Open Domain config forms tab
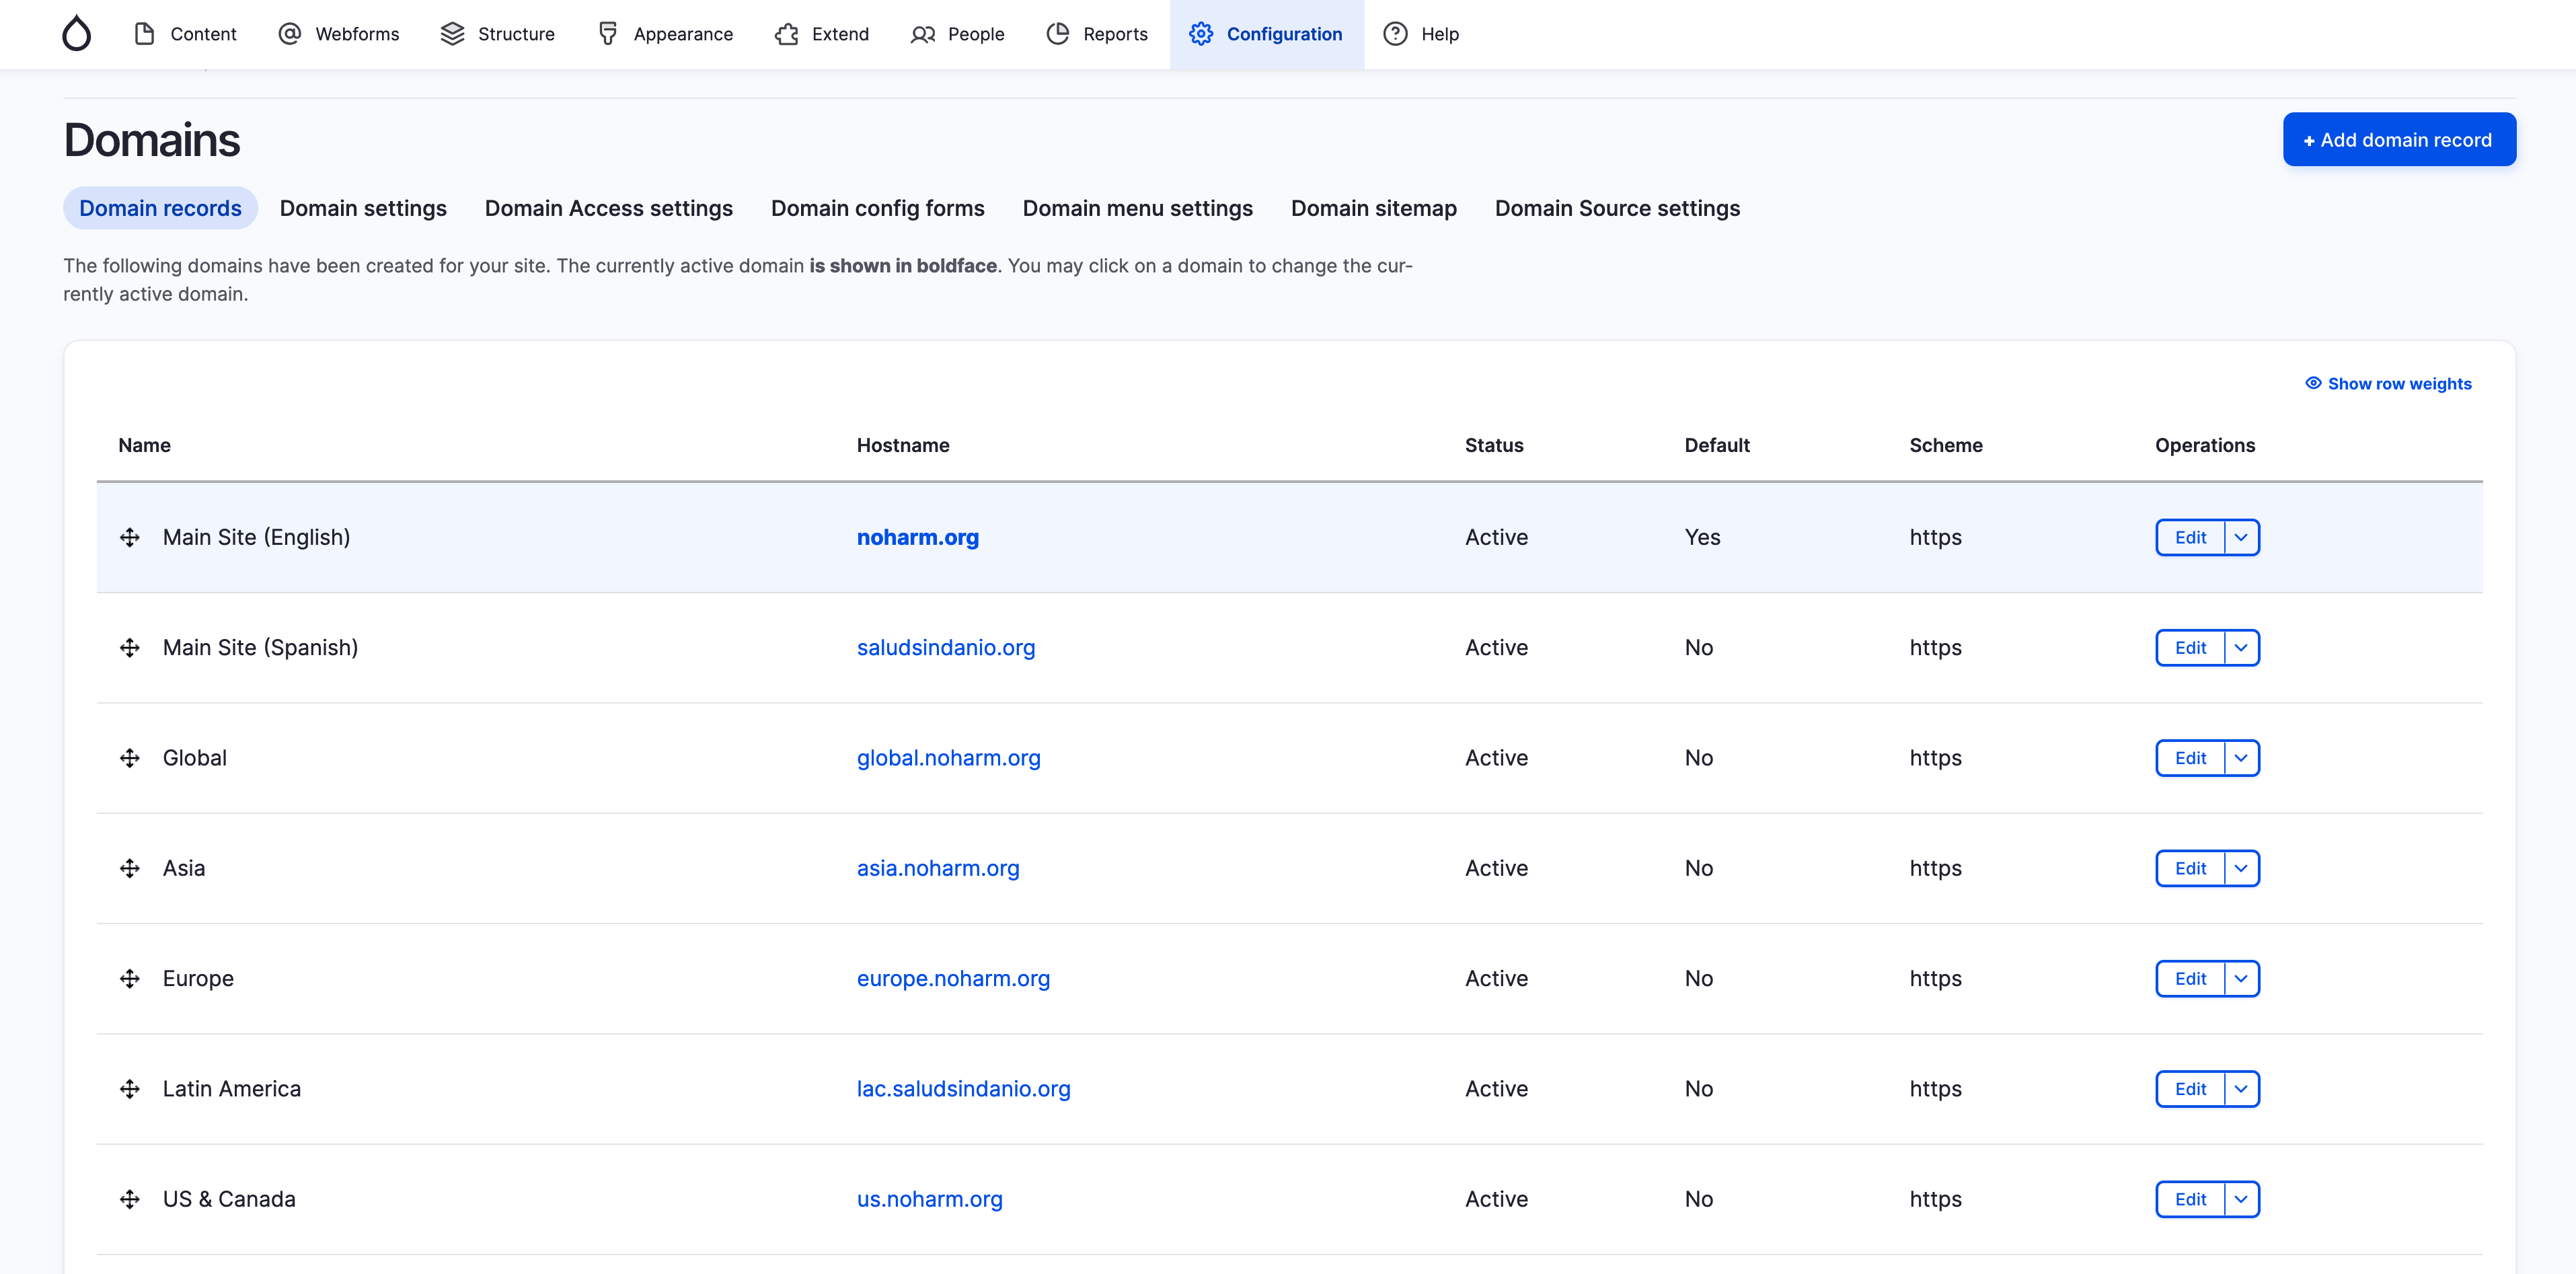The image size is (2576, 1274). pos(877,208)
